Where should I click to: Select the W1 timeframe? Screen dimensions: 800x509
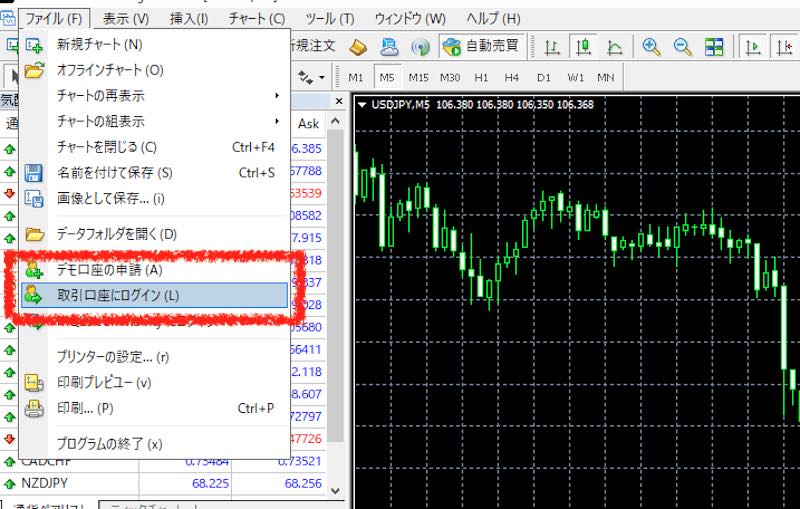(x=576, y=78)
